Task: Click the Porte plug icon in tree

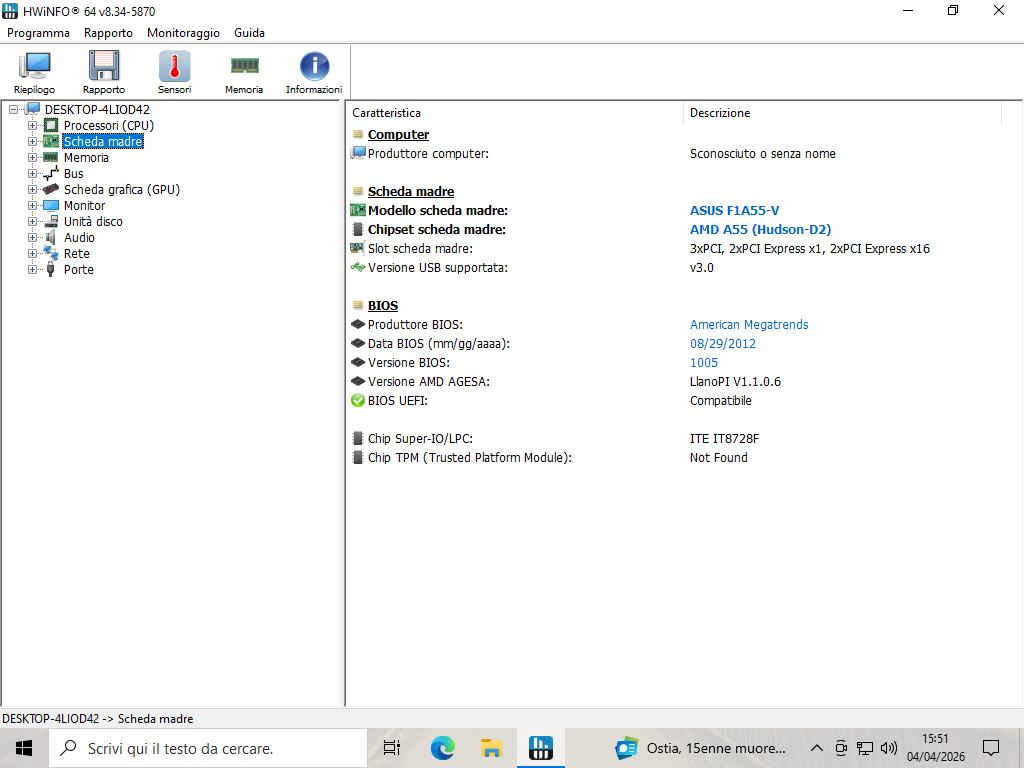Action: [x=51, y=270]
